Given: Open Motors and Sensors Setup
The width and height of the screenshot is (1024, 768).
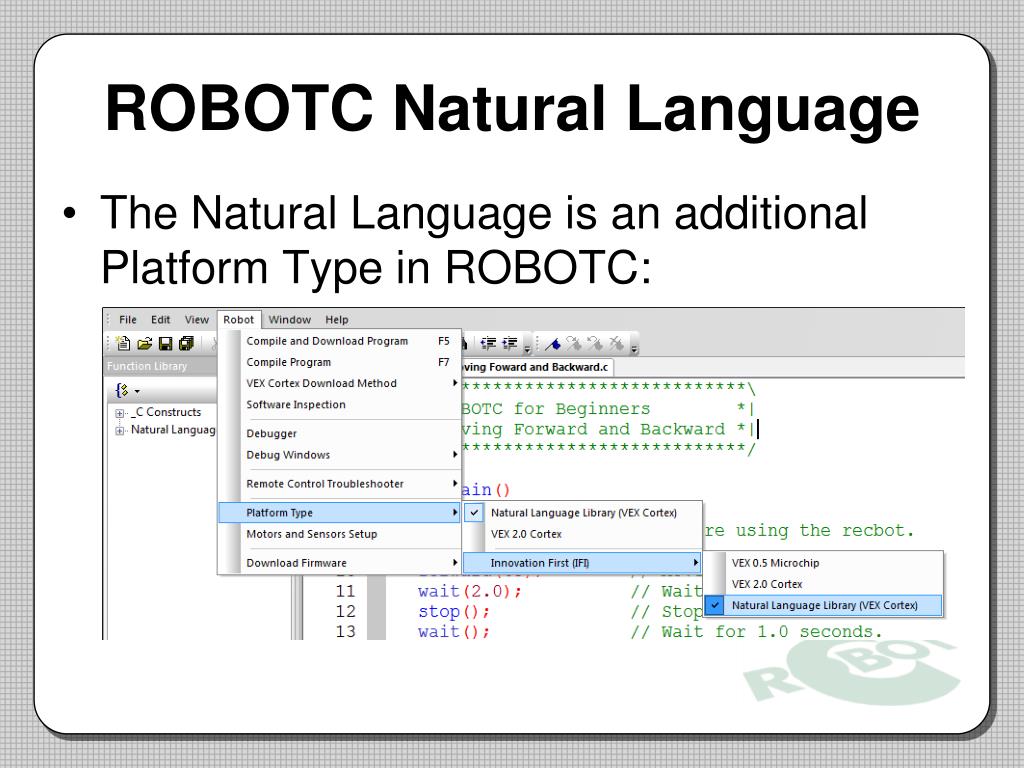Looking at the screenshot, I should click(x=340, y=534).
